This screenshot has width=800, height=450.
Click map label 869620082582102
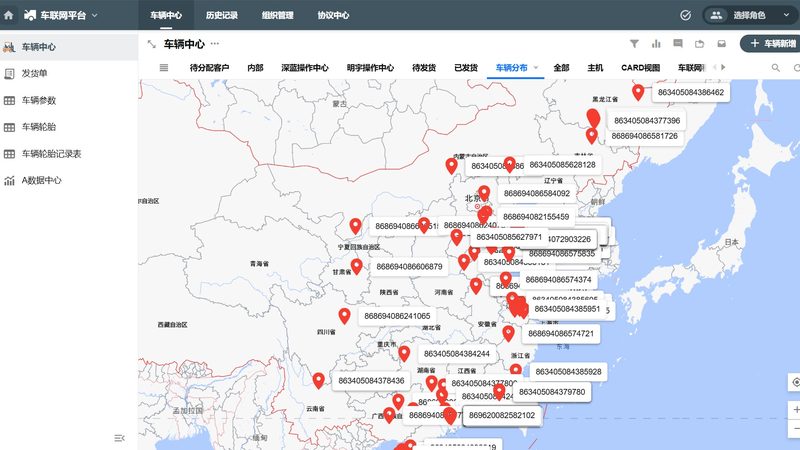tap(502, 415)
